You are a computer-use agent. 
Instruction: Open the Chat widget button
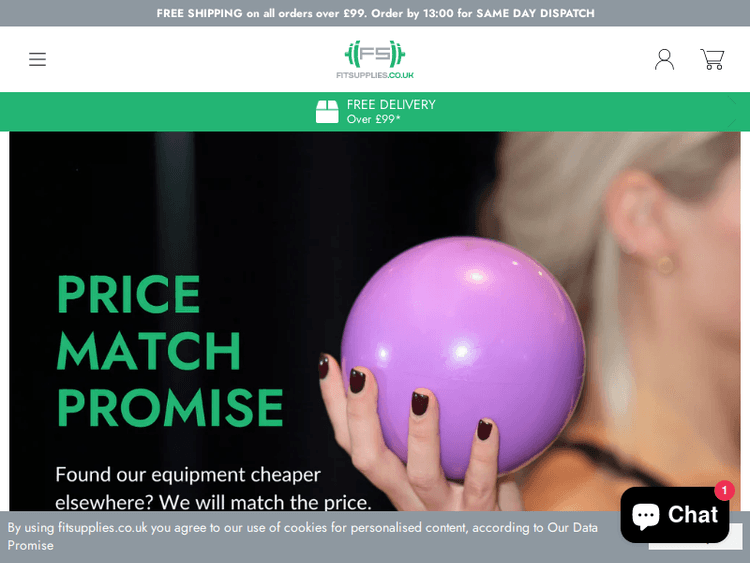click(675, 515)
